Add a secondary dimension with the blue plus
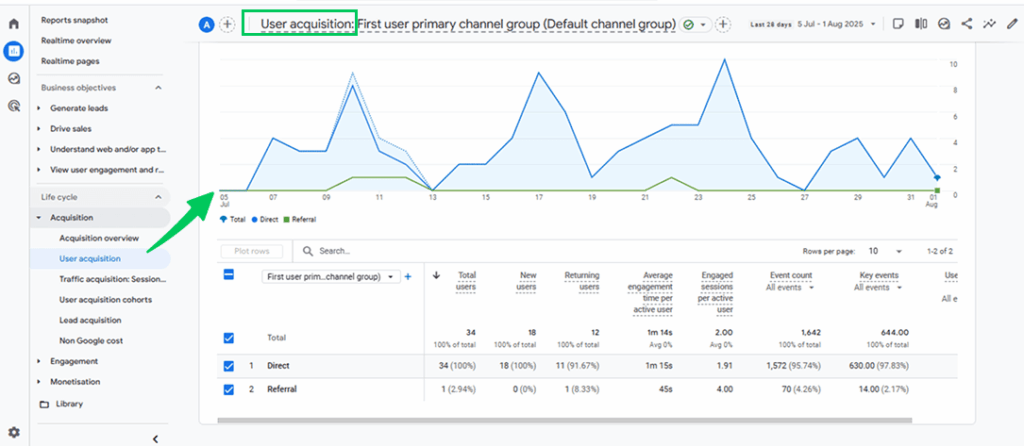 coord(408,277)
